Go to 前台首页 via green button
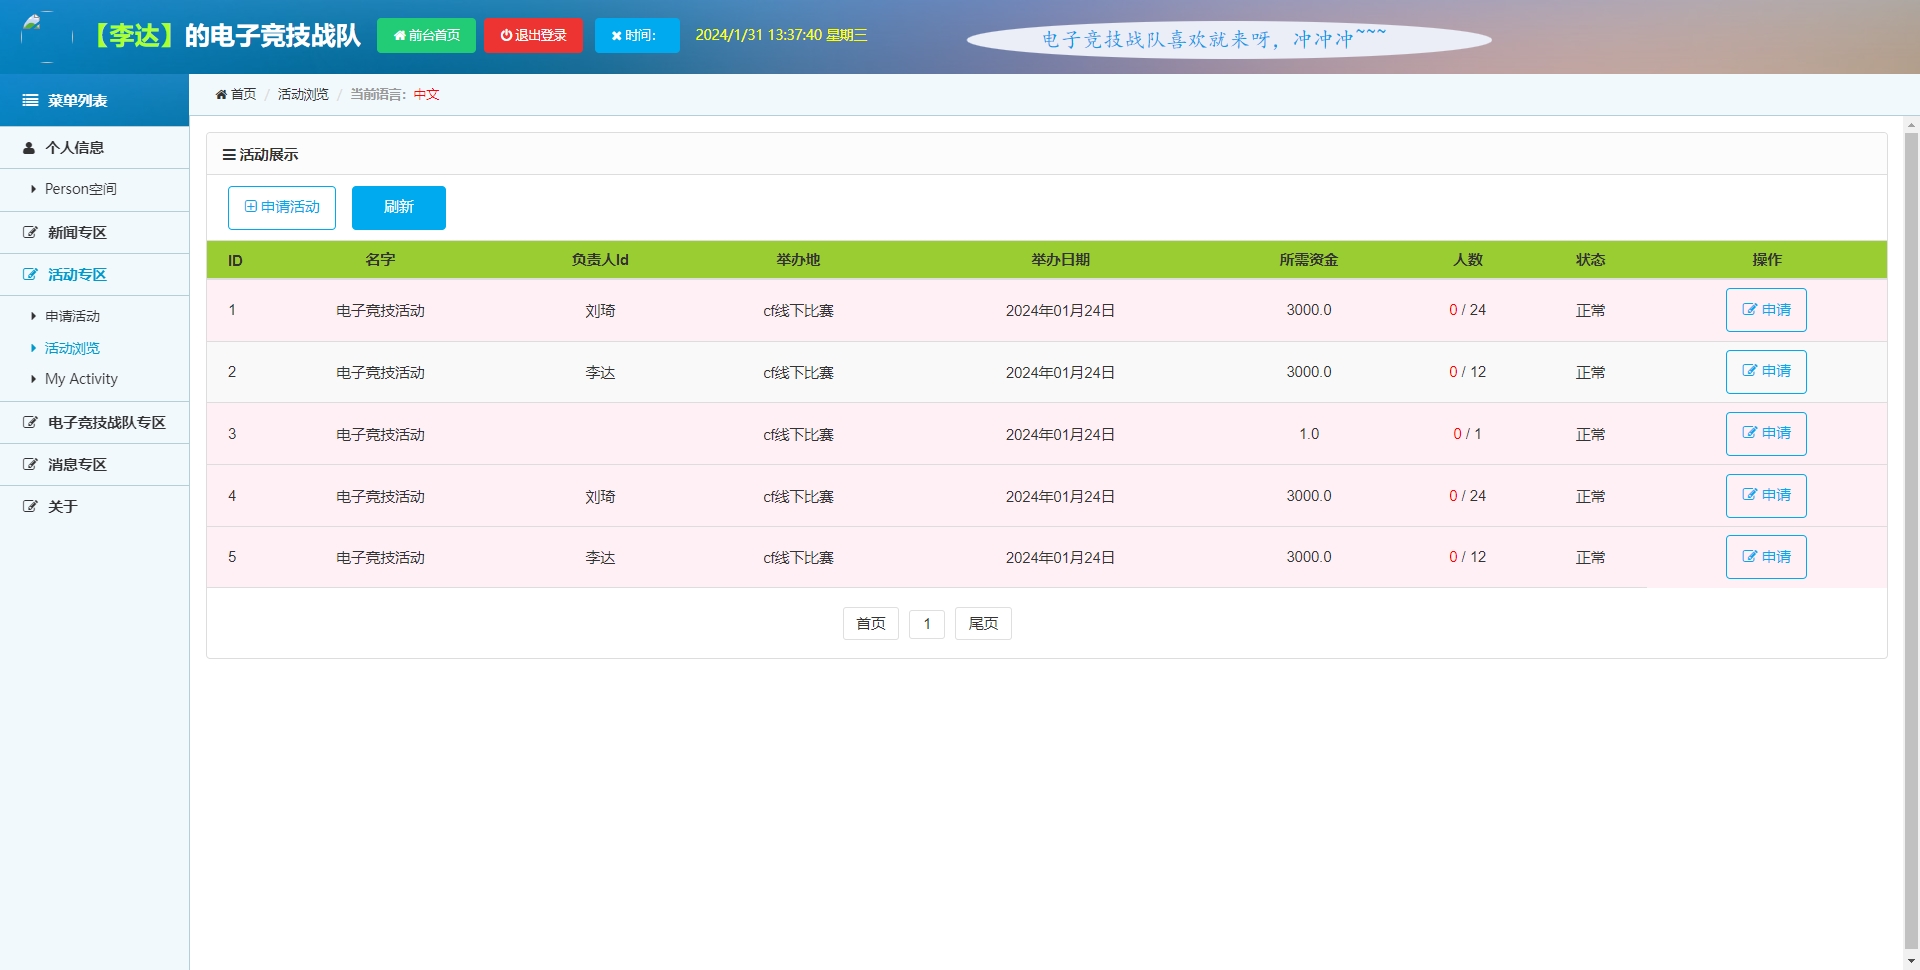 point(426,35)
